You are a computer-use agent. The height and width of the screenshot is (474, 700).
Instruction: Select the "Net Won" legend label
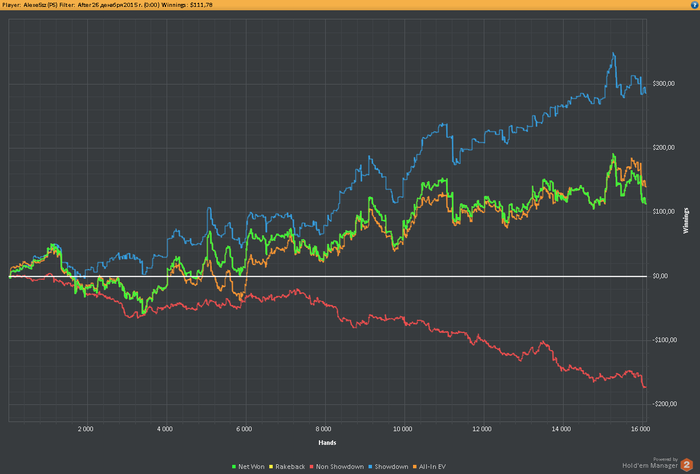click(251, 467)
